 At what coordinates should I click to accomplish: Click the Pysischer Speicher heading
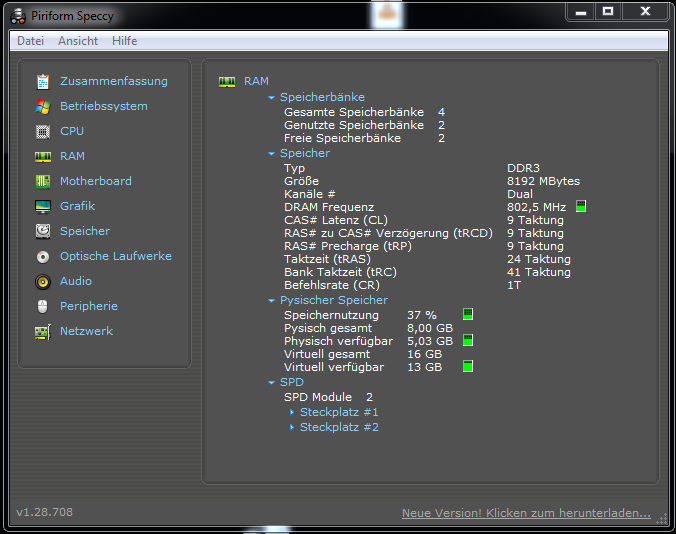(x=334, y=300)
